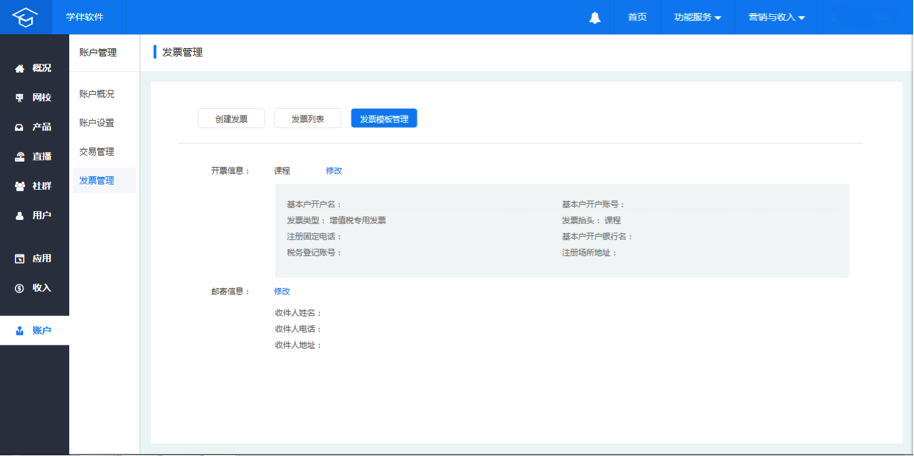
Task: Select the 发票模板管理 tab
Action: pyautogui.click(x=384, y=118)
